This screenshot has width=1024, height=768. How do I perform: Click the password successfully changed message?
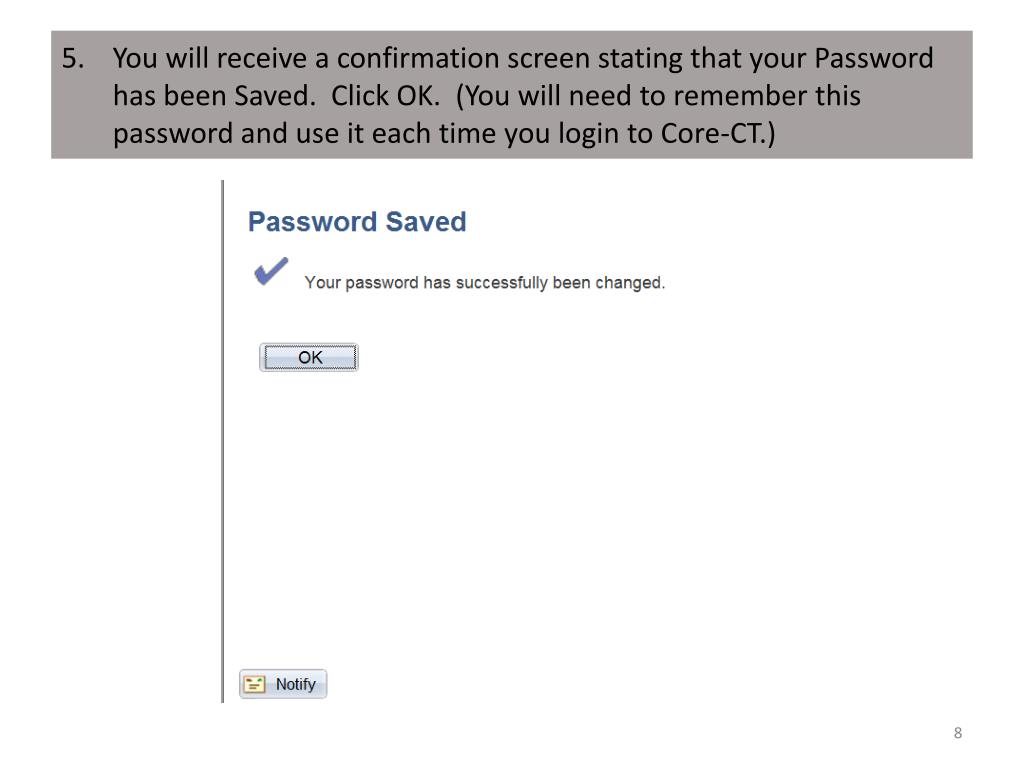(485, 283)
